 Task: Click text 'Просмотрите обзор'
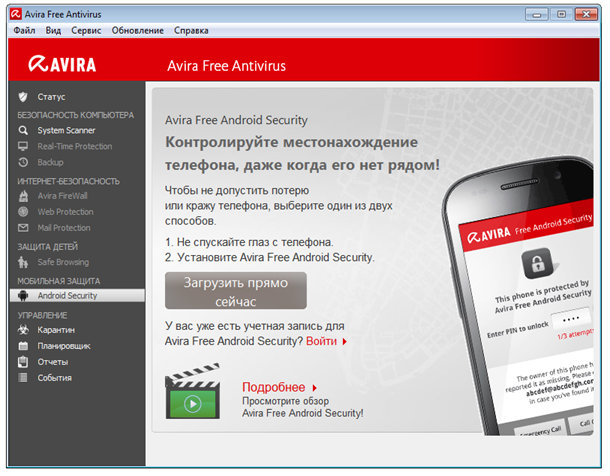[286, 401]
